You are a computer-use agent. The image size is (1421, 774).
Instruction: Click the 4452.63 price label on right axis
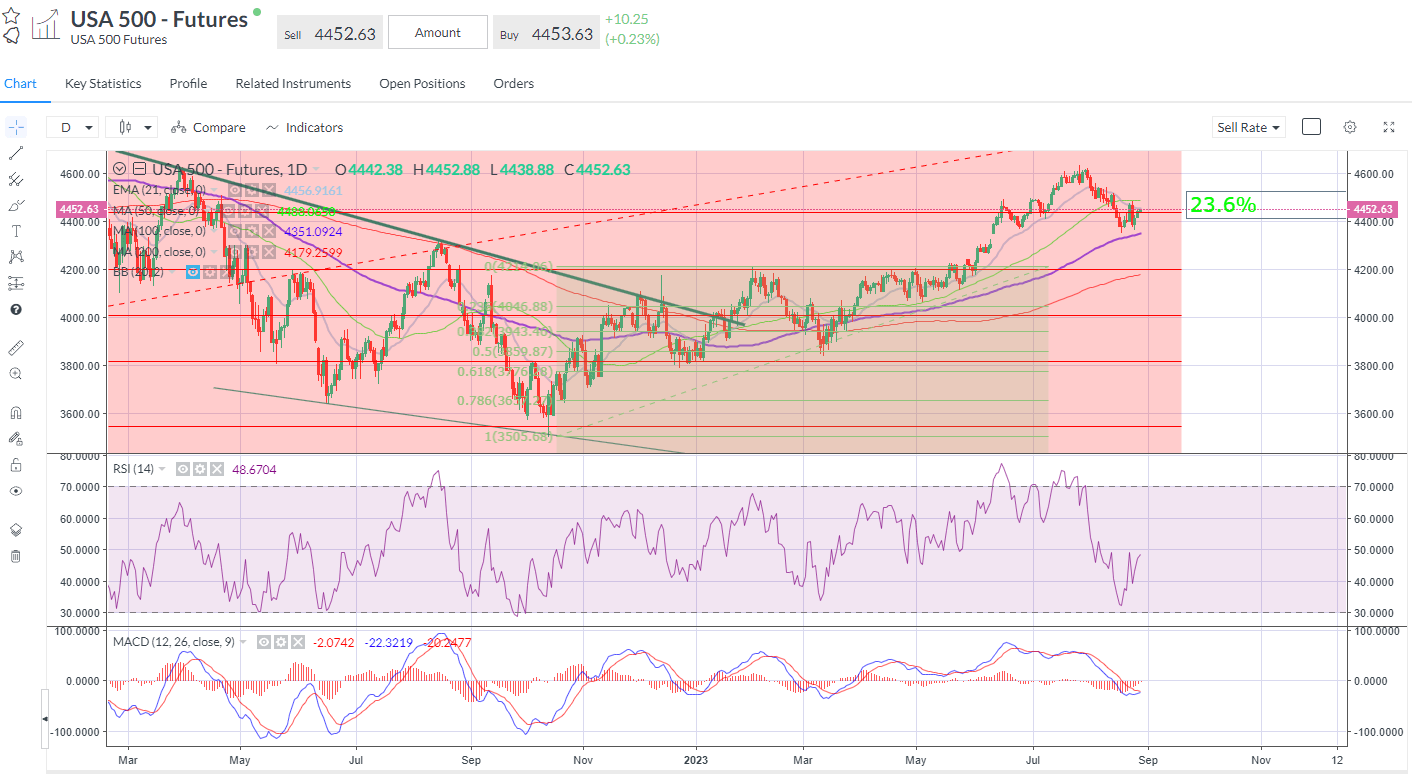tap(1373, 209)
